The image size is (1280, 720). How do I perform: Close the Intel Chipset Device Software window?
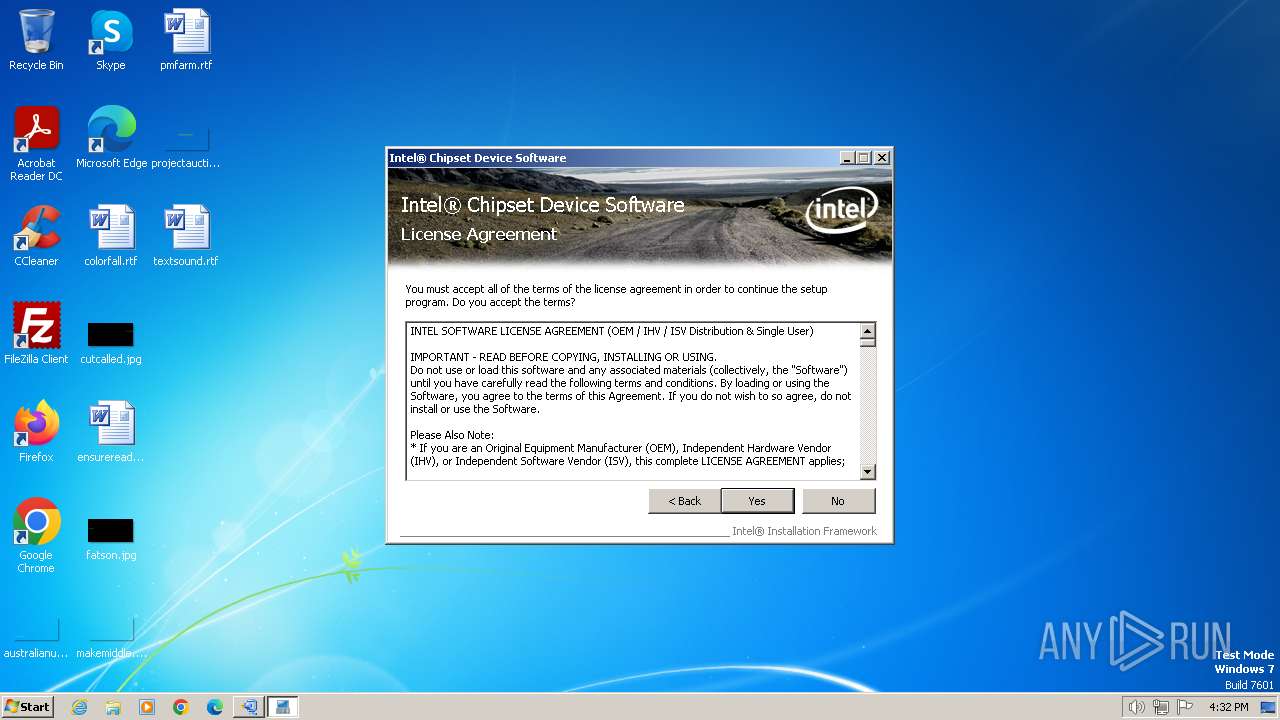(882, 158)
